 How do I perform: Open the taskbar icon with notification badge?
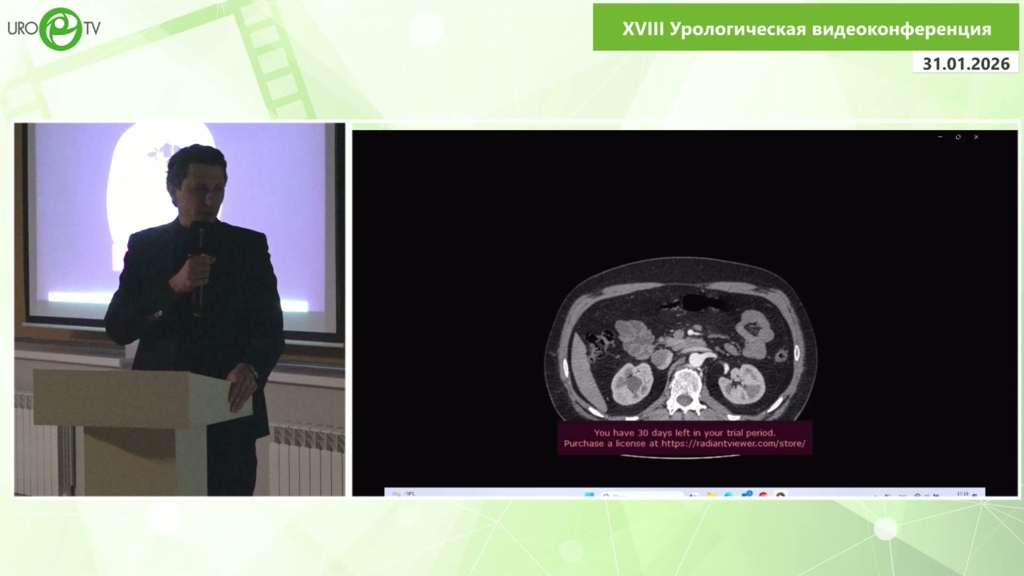[x=745, y=494]
